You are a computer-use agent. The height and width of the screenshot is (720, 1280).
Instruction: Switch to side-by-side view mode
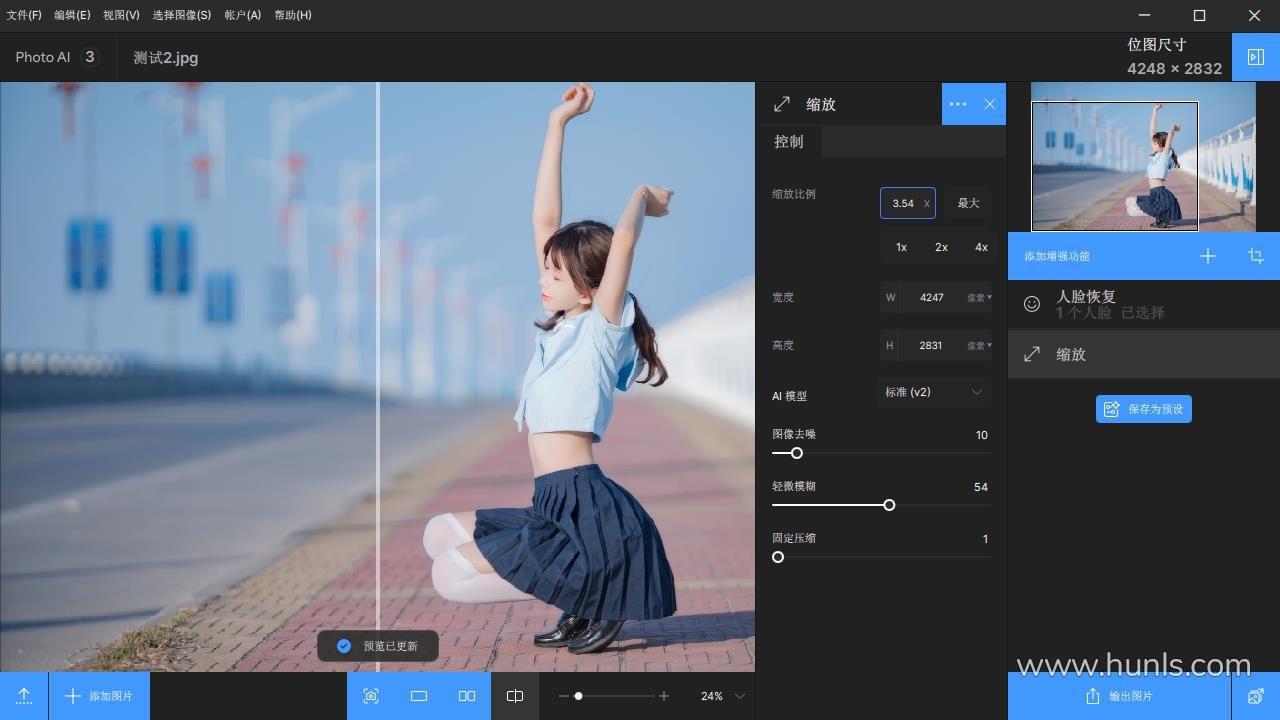[467, 696]
